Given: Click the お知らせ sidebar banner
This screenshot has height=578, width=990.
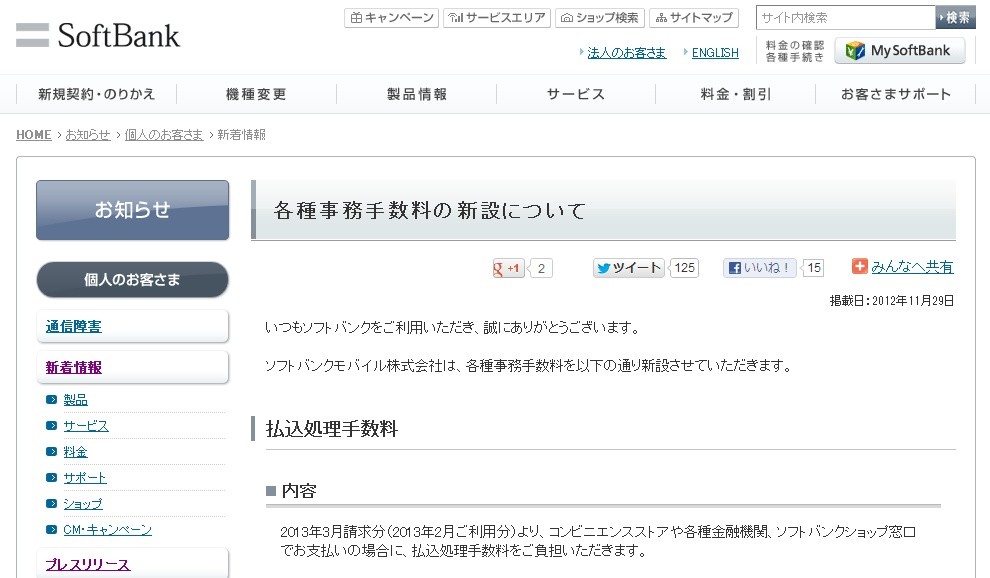Looking at the screenshot, I should (x=133, y=210).
